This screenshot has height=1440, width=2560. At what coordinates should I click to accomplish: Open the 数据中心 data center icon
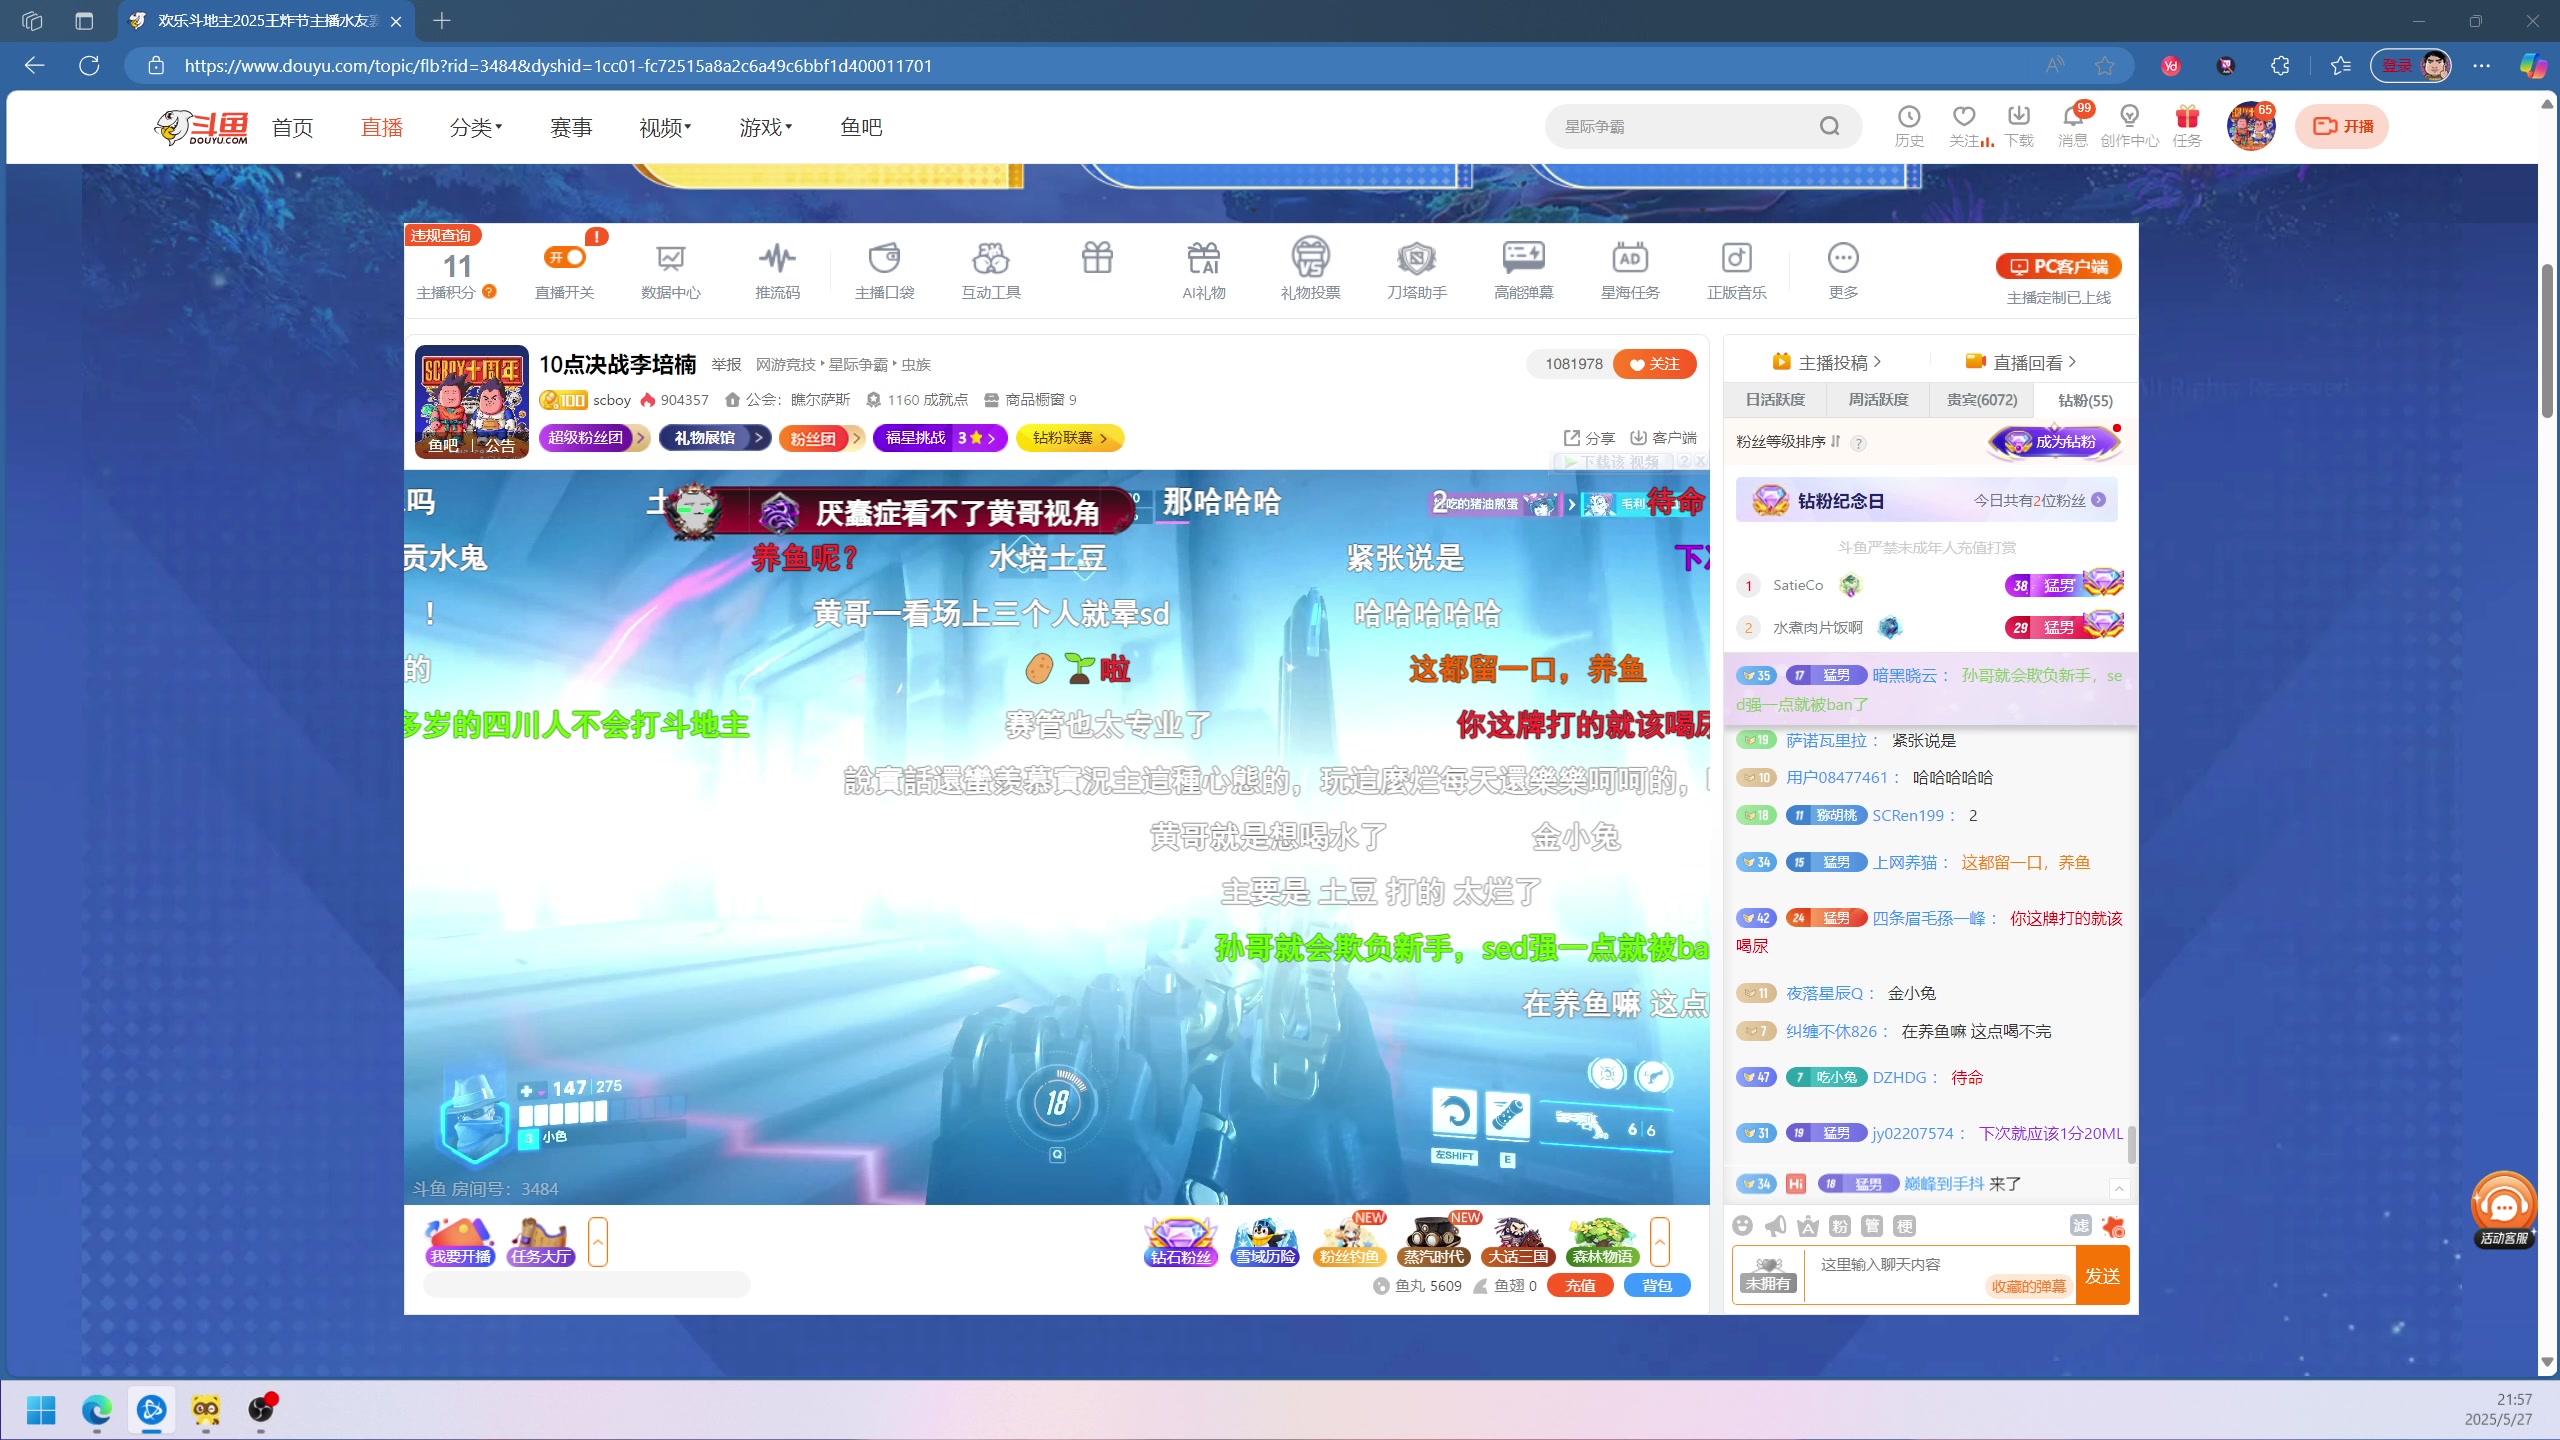670,270
